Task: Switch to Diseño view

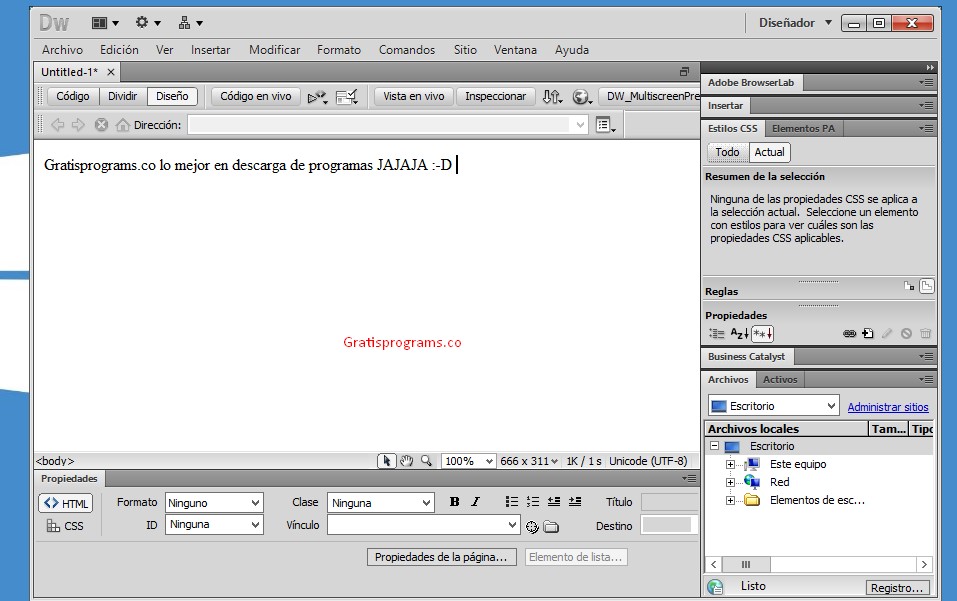Action: 172,96
